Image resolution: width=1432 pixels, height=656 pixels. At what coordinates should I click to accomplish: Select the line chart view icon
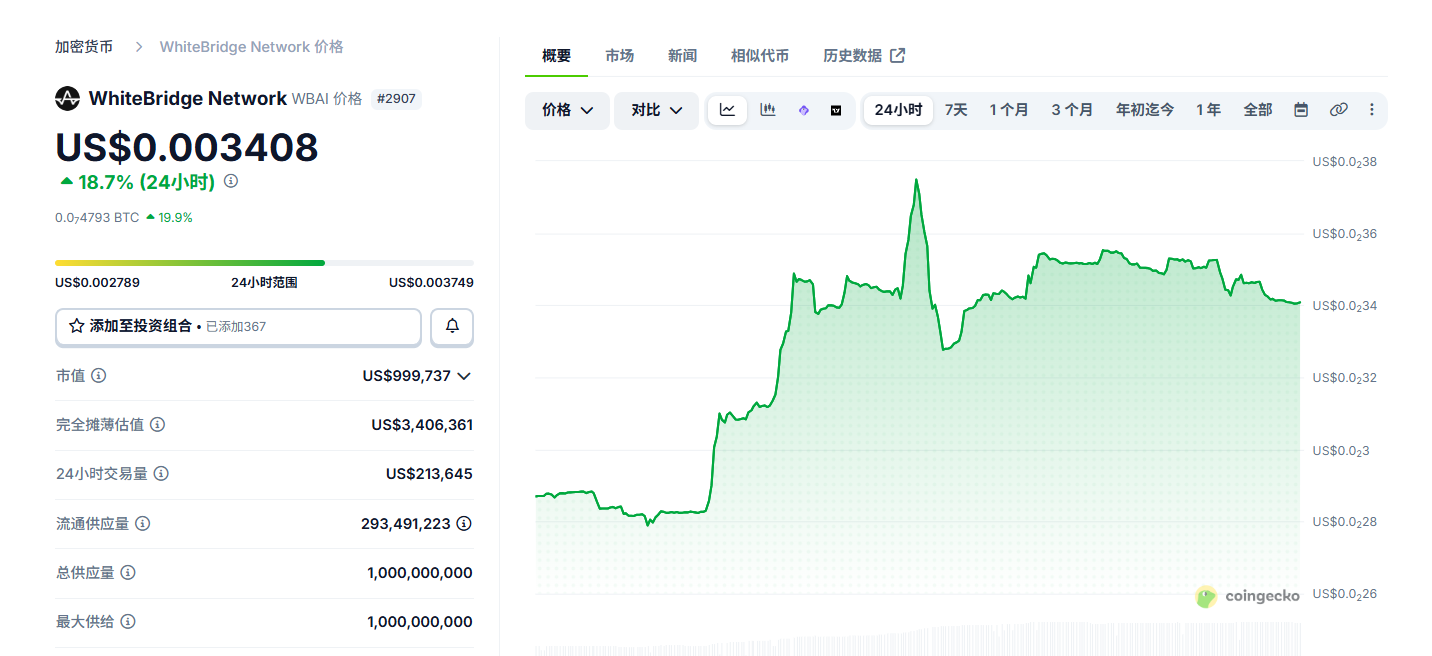[x=727, y=110]
